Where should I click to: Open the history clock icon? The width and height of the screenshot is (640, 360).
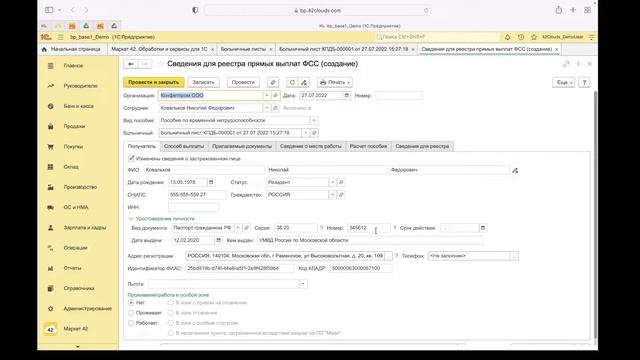(521, 37)
